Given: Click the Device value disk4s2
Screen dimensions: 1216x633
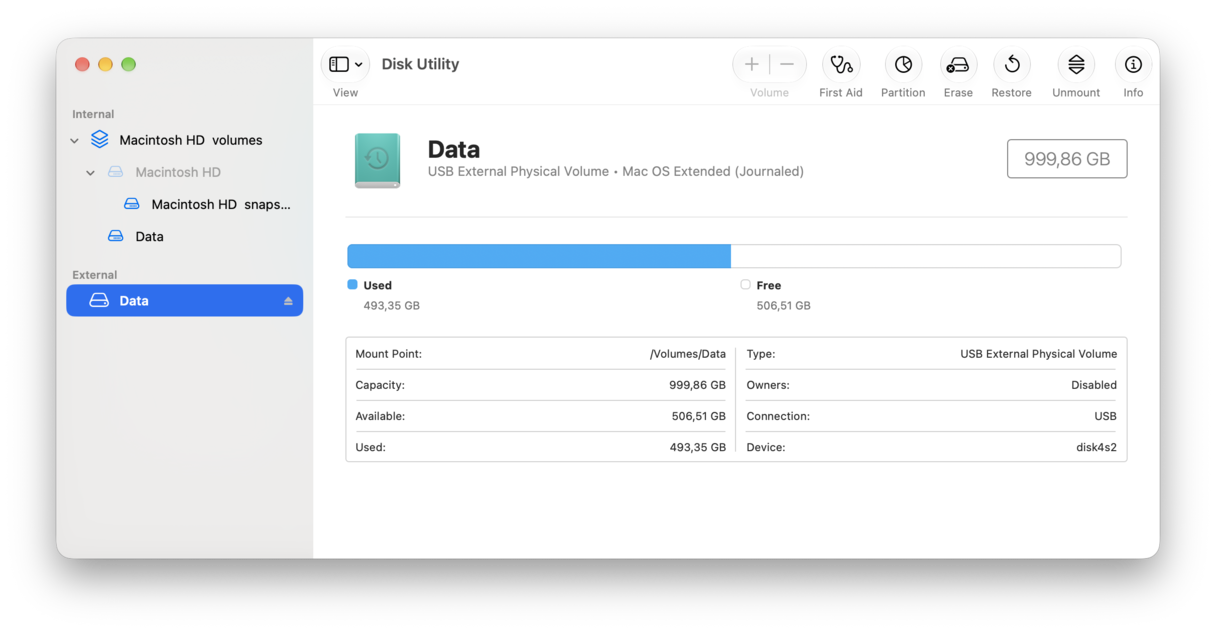Looking at the screenshot, I should pos(1096,447).
